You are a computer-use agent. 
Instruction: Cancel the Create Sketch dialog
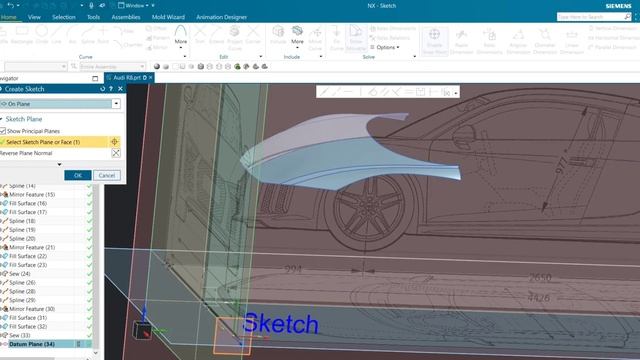tap(107, 176)
